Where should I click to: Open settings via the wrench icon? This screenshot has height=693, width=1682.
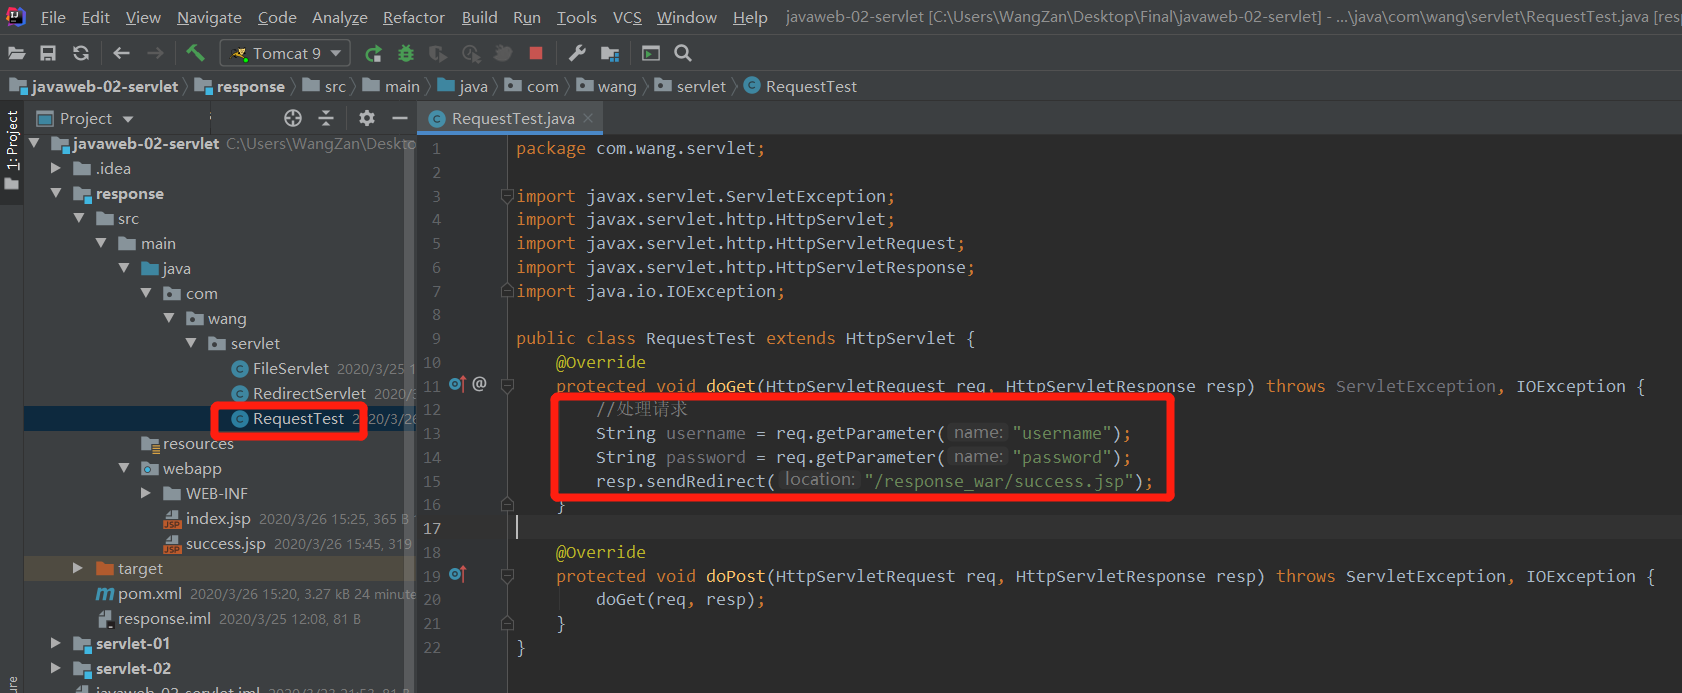(x=577, y=53)
